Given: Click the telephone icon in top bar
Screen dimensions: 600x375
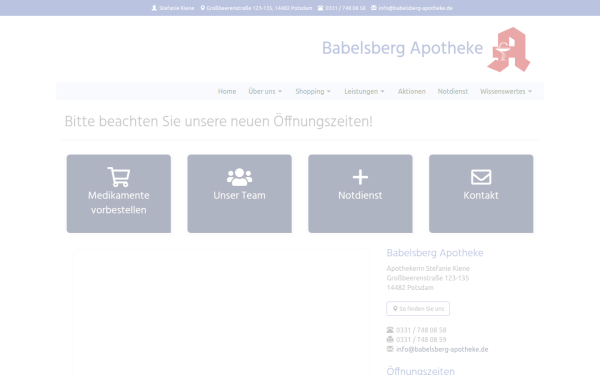Looking at the screenshot, I should pos(321,8).
